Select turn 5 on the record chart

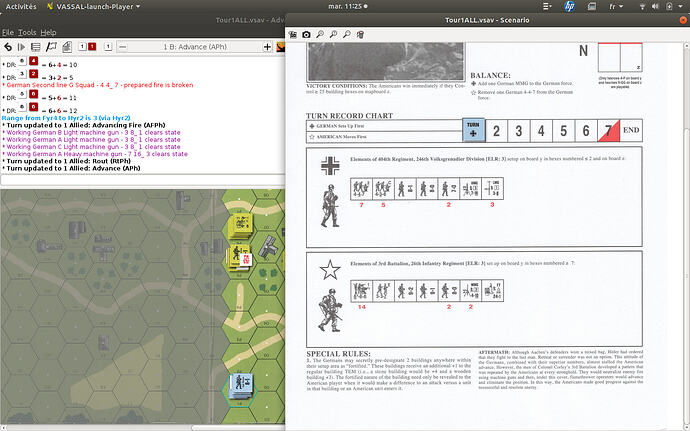(x=564, y=131)
